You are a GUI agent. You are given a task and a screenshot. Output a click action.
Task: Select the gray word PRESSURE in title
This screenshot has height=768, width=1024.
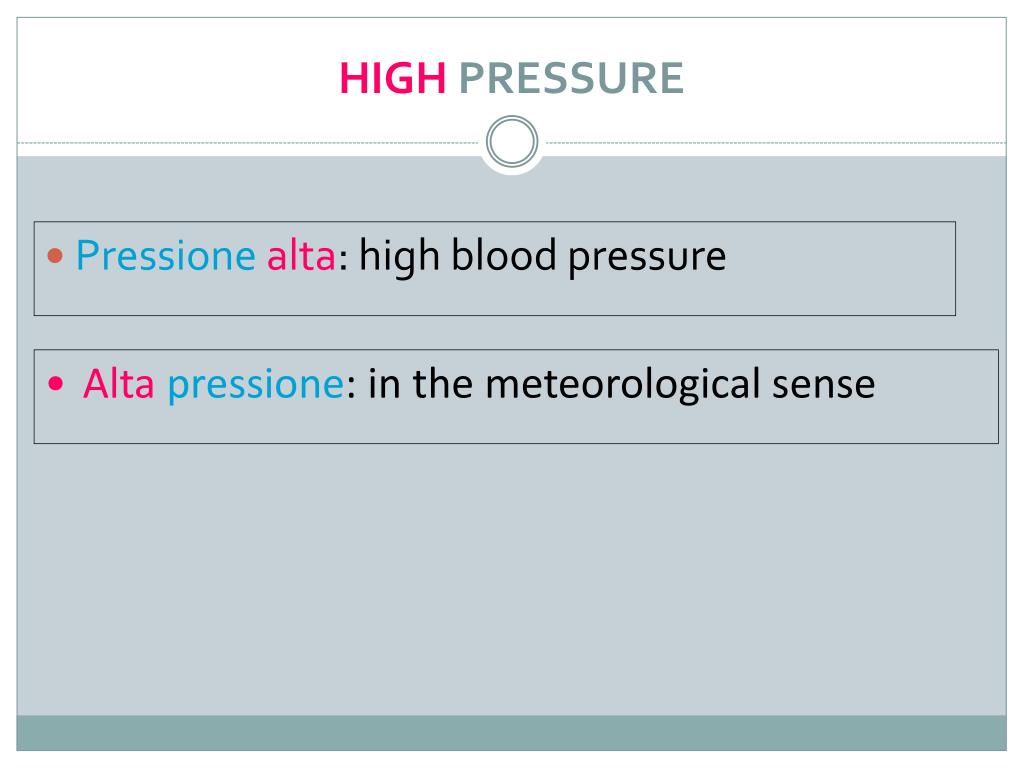571,78
